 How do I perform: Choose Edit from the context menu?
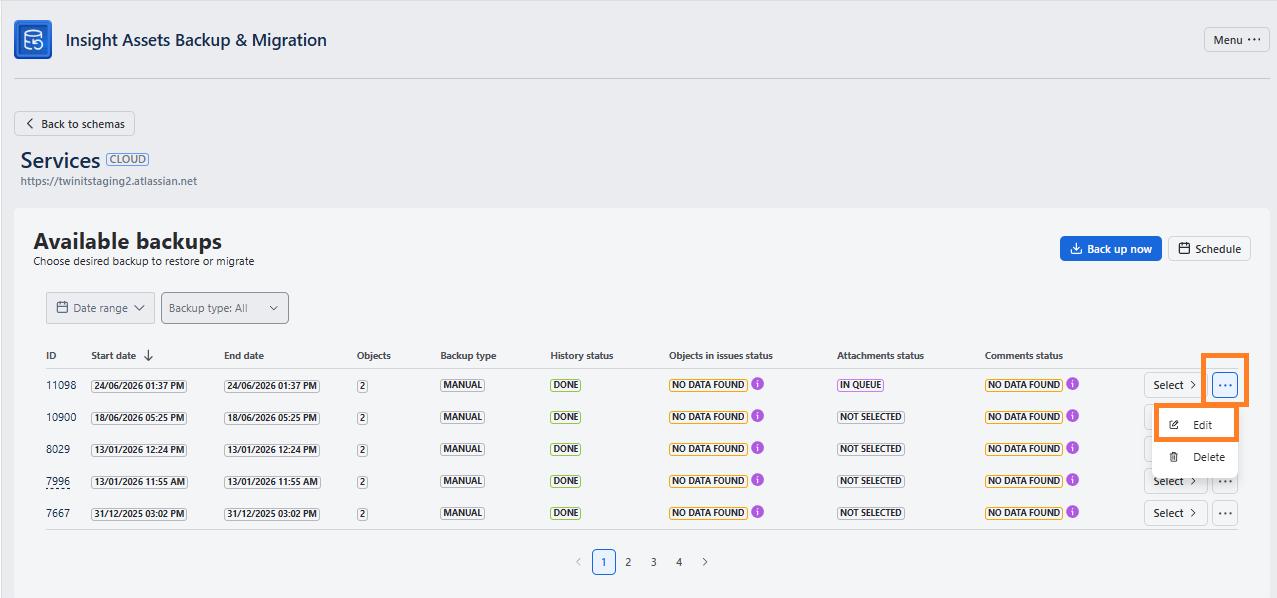pos(1195,425)
